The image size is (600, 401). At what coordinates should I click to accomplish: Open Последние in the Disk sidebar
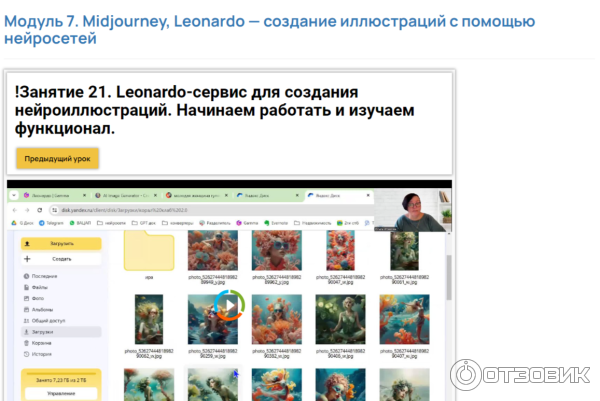coord(41,276)
